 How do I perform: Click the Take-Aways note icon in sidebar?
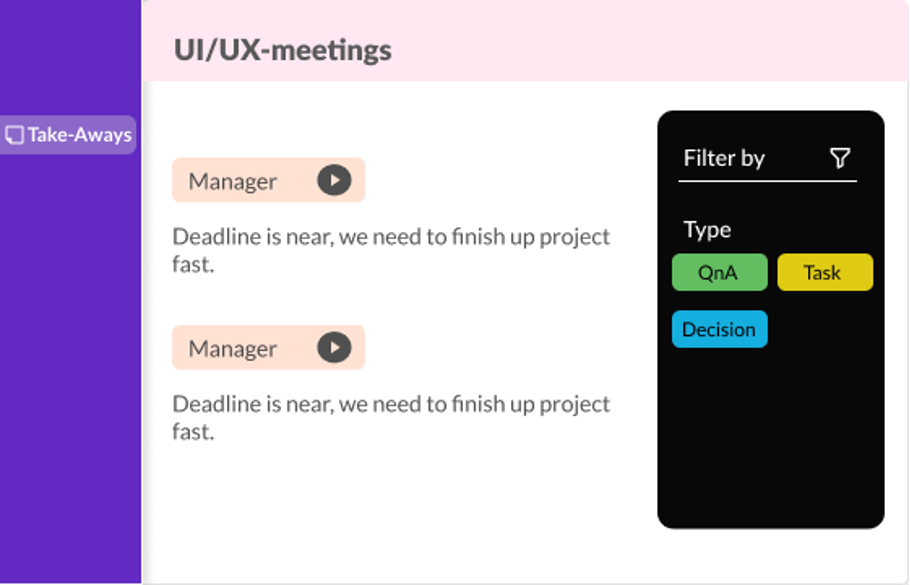tap(15, 135)
